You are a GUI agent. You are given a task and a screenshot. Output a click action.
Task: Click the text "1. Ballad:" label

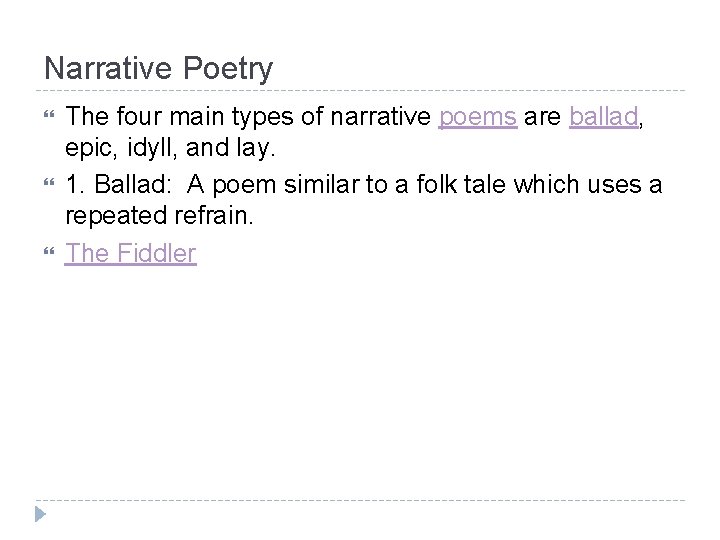pos(115,186)
